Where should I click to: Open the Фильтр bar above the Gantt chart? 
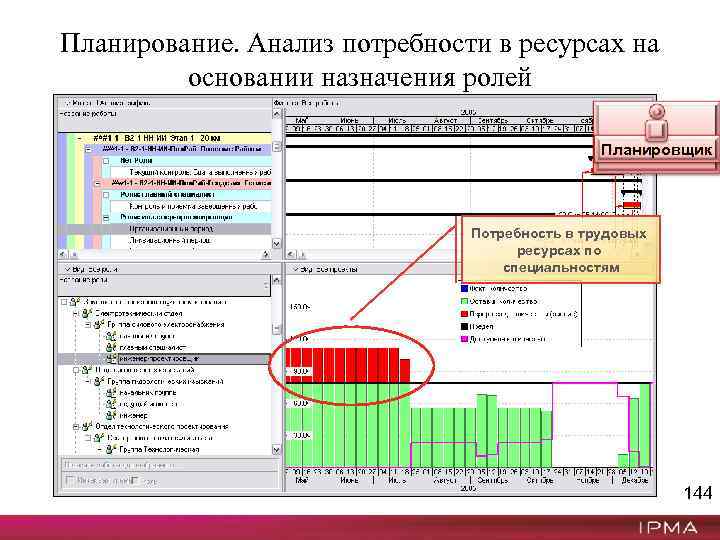(x=307, y=103)
